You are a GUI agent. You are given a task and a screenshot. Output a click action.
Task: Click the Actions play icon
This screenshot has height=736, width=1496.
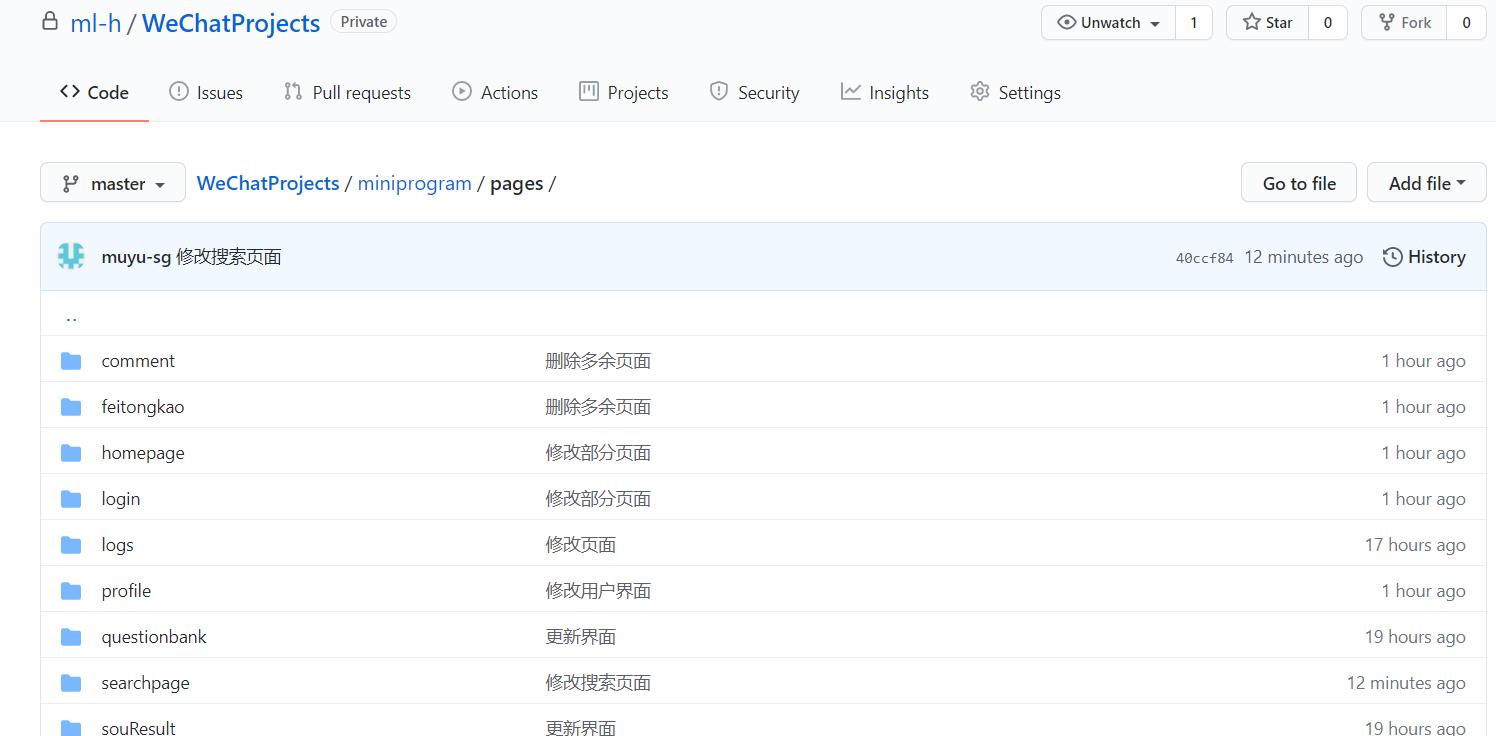[462, 92]
